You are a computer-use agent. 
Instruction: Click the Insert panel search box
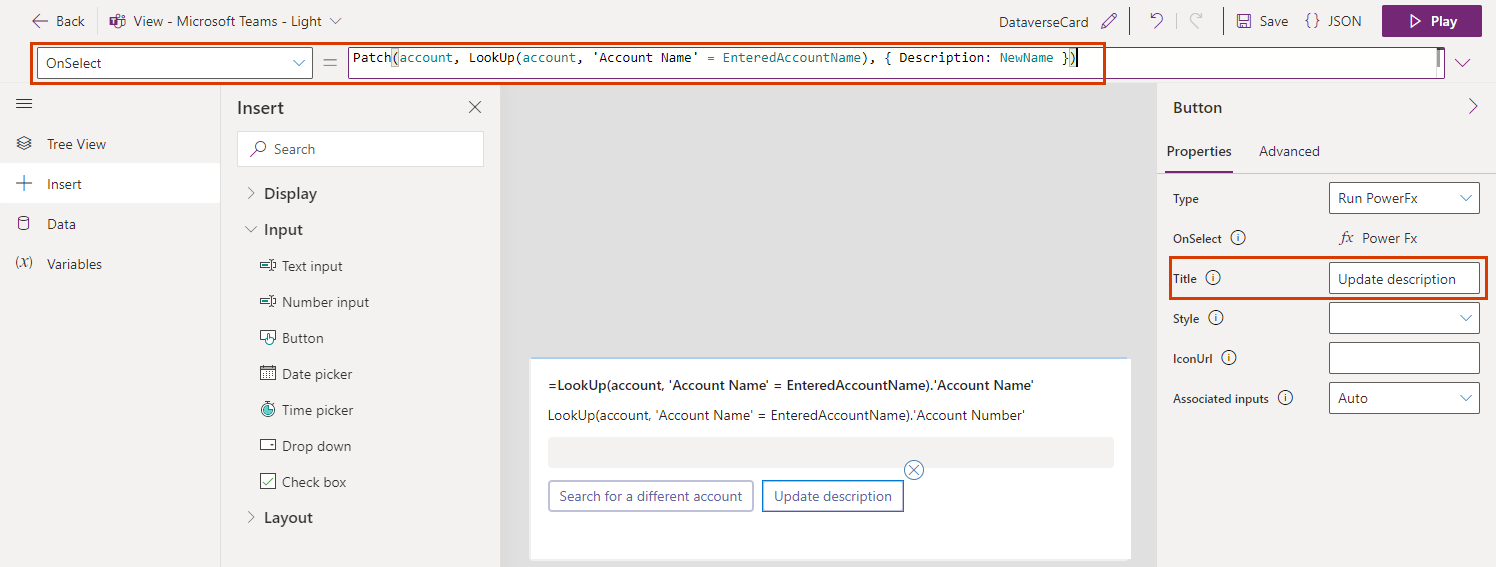[360, 149]
